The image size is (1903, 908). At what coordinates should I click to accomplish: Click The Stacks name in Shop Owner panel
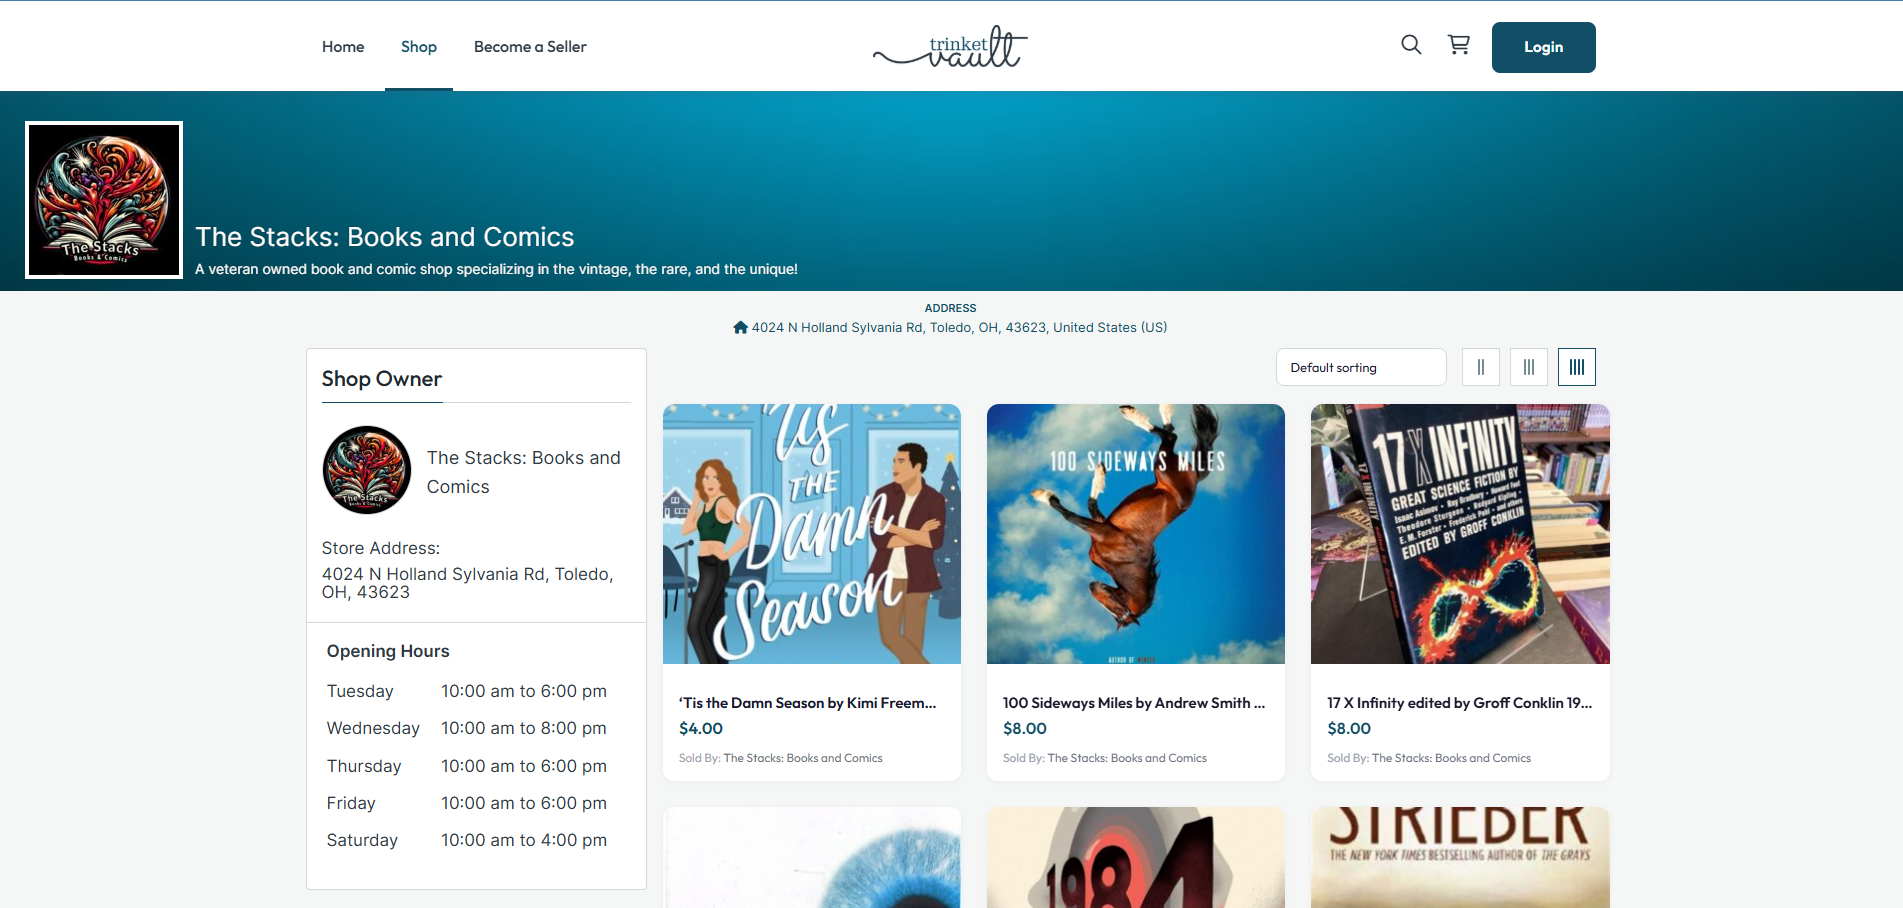[x=524, y=472]
